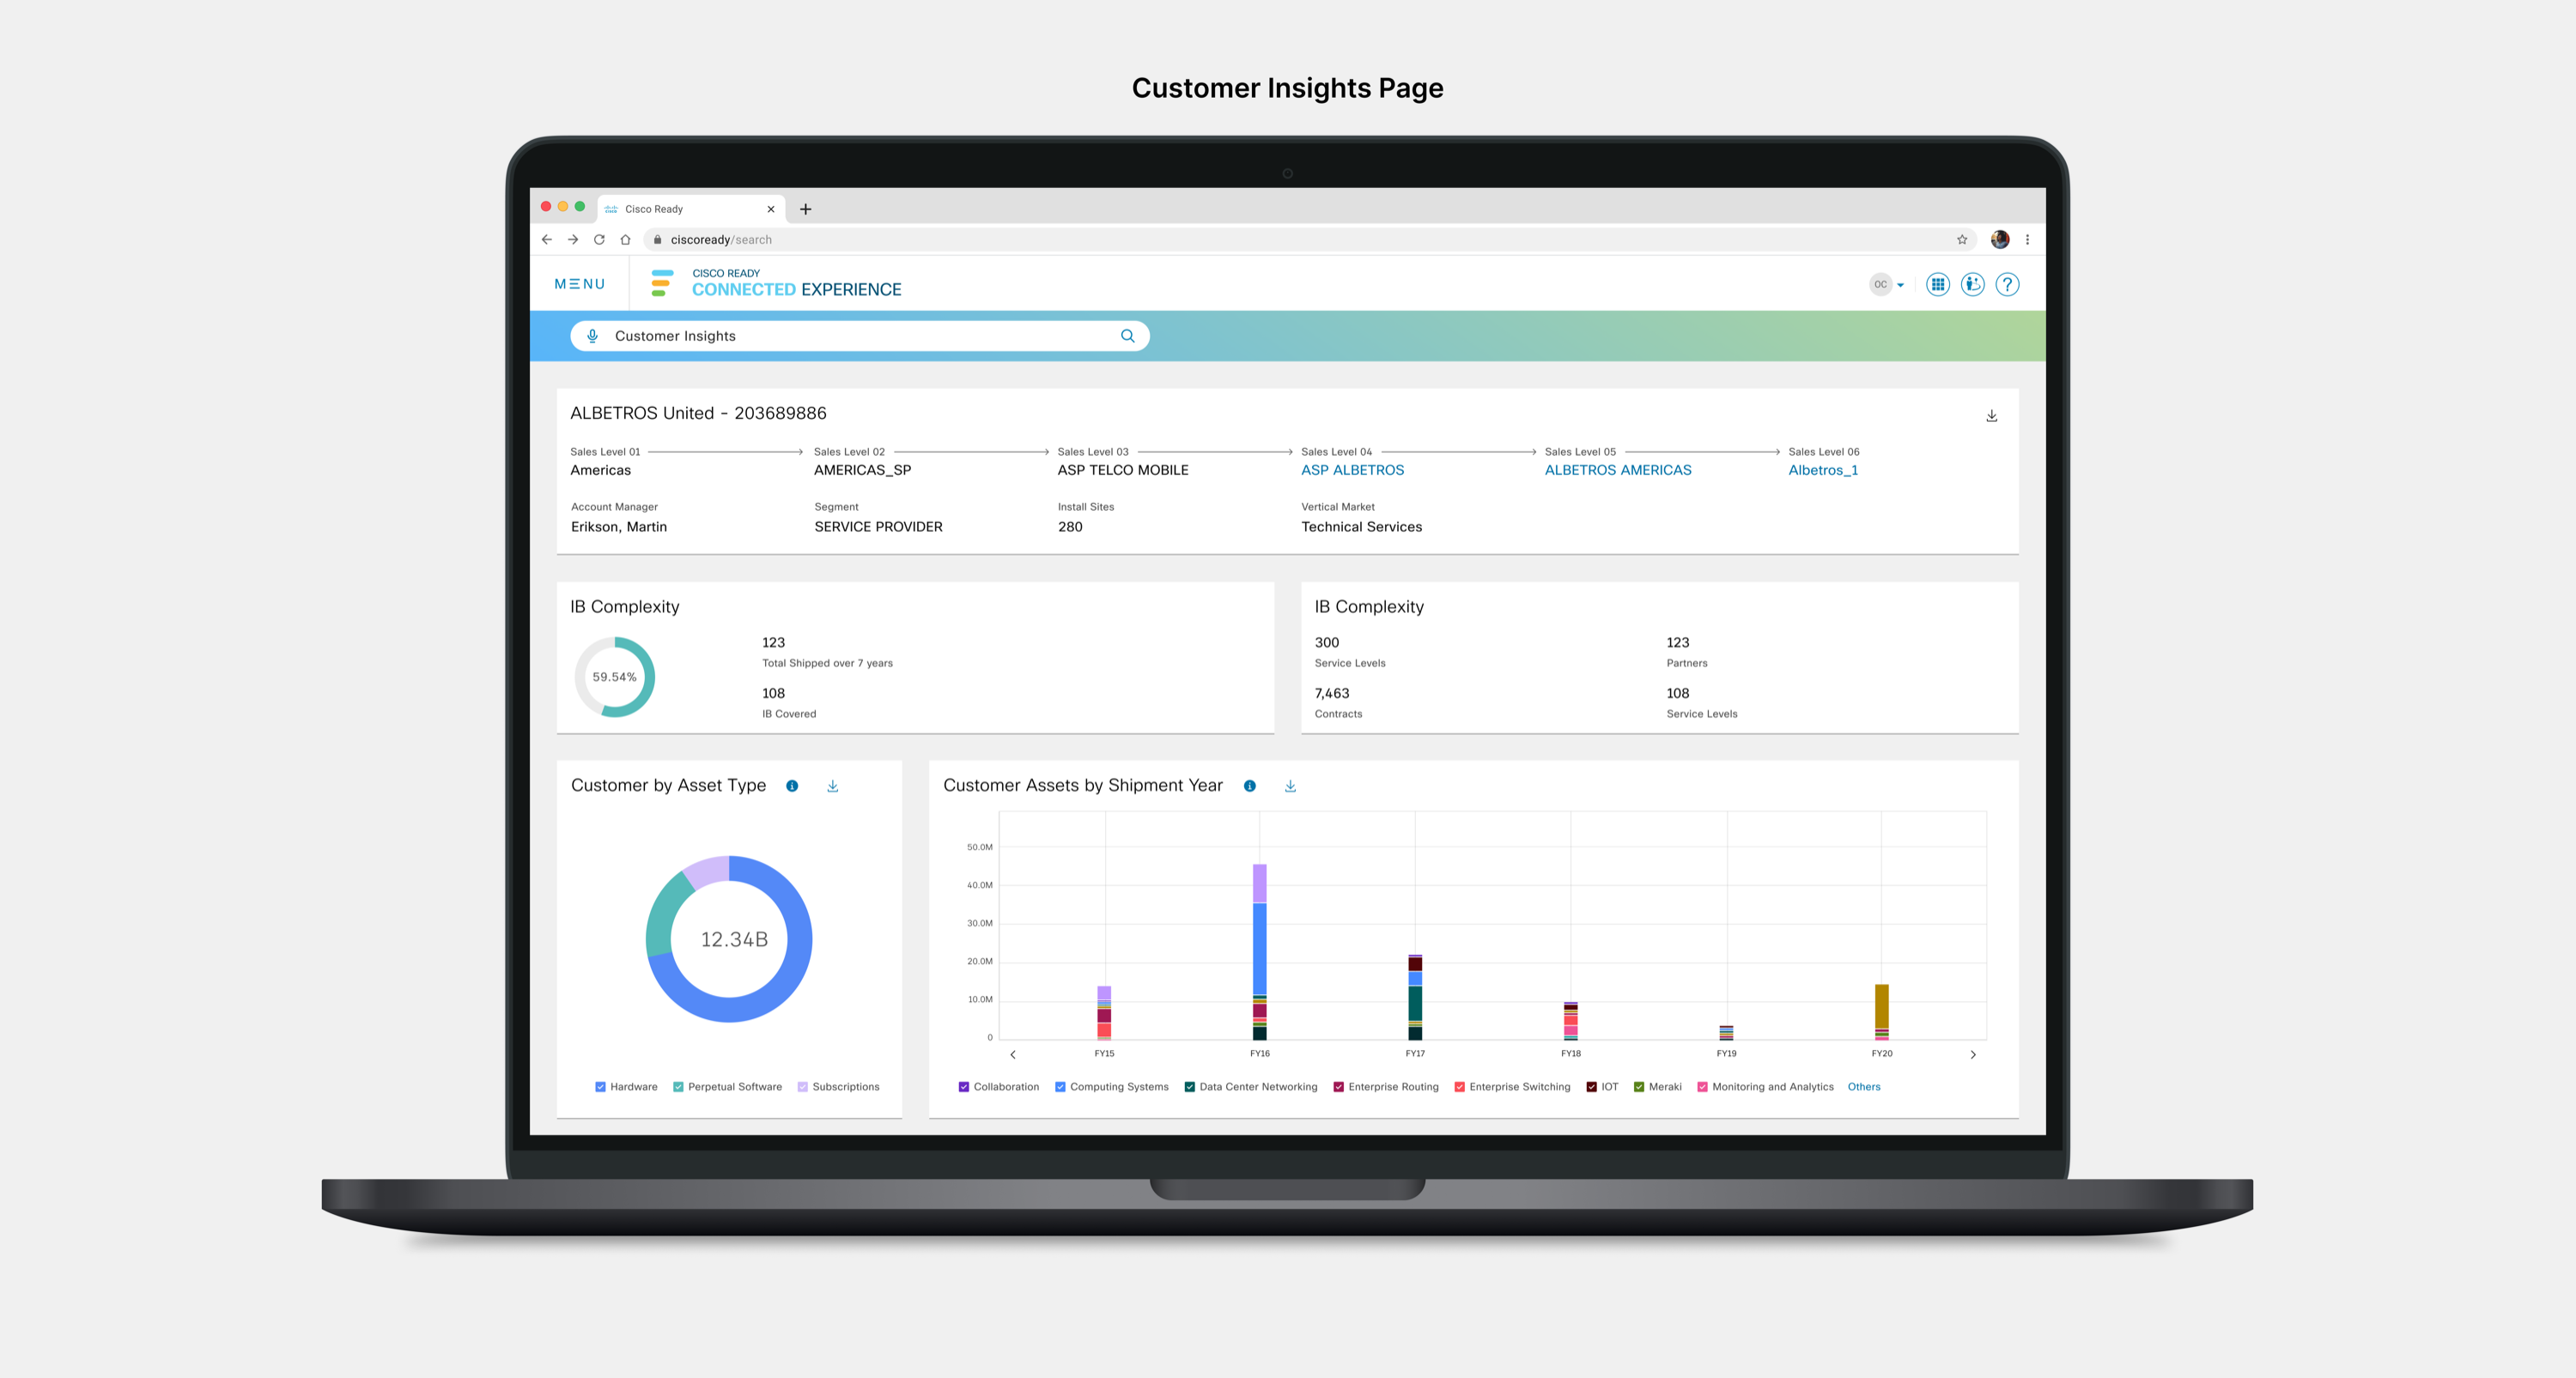The image size is (2576, 1378).
Task: Open the ASP ALBETROS sales level link
Action: pyautogui.click(x=1352, y=470)
